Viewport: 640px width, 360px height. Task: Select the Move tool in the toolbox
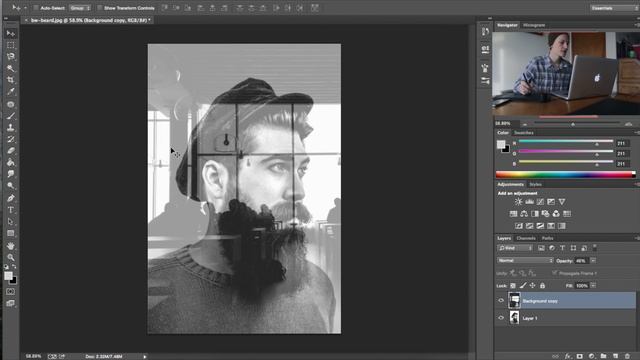click(11, 33)
